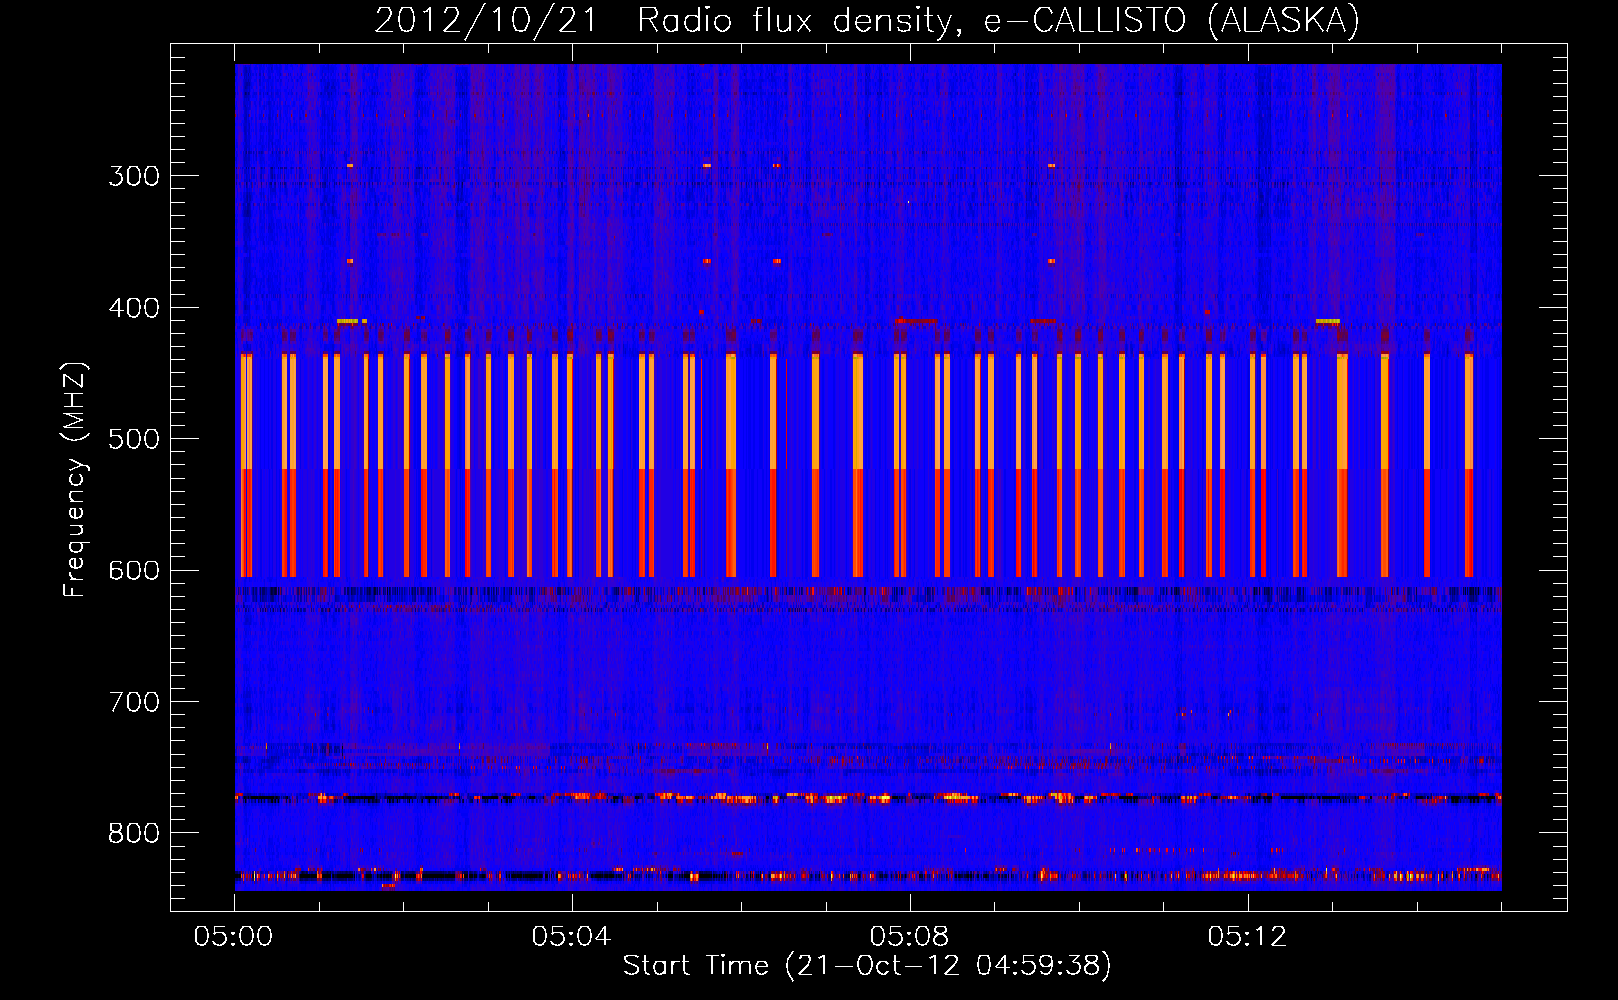This screenshot has height=1000, width=1618.
Task: Click the "Frequency (MHZ)" axis label
Action: [75, 480]
